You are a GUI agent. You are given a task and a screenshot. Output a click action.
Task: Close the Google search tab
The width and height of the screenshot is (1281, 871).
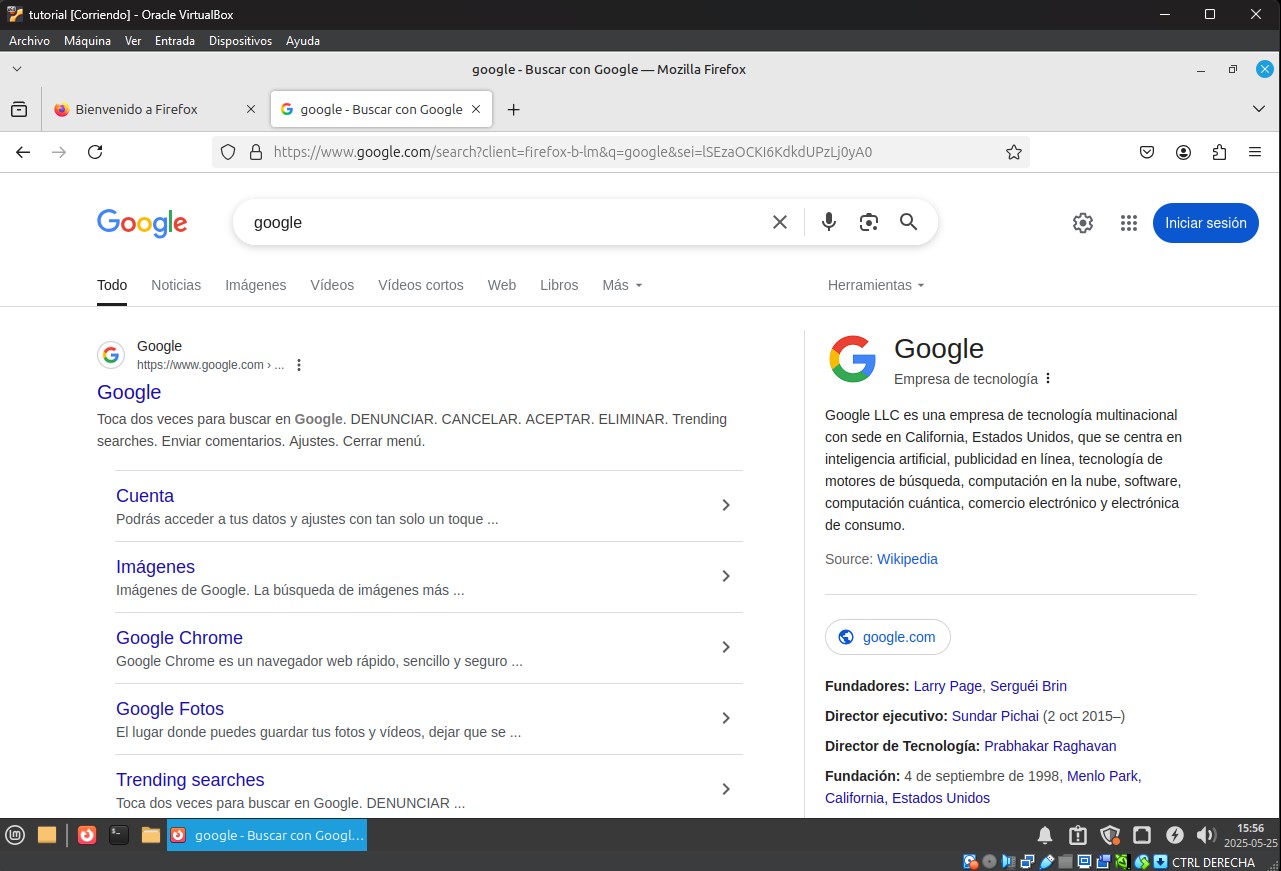(x=476, y=110)
